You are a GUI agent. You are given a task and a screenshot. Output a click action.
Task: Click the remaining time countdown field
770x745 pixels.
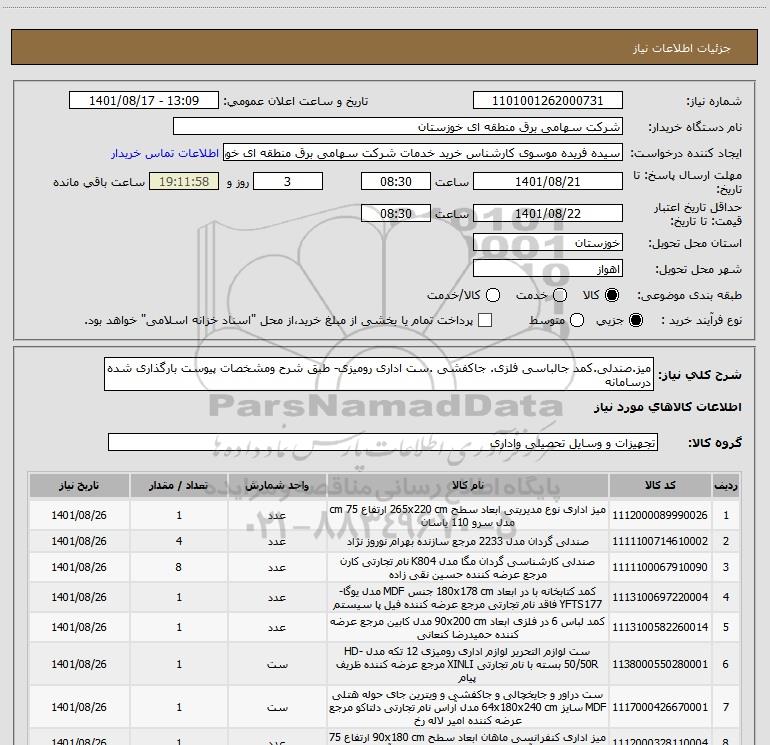coord(182,182)
